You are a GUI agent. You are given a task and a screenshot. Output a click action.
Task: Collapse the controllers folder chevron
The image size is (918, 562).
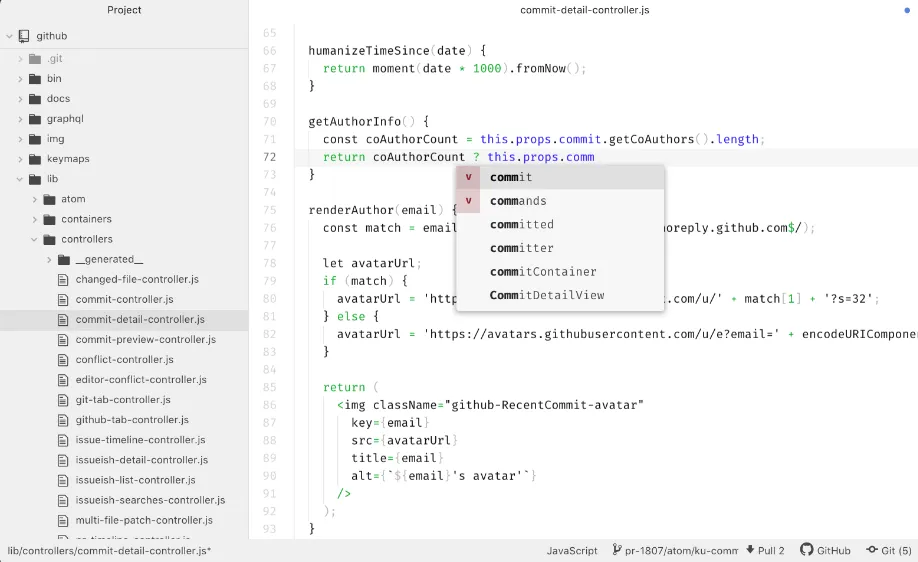coord(34,239)
